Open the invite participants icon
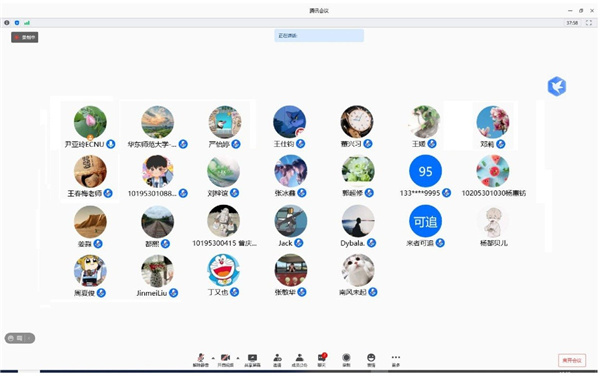 277,360
